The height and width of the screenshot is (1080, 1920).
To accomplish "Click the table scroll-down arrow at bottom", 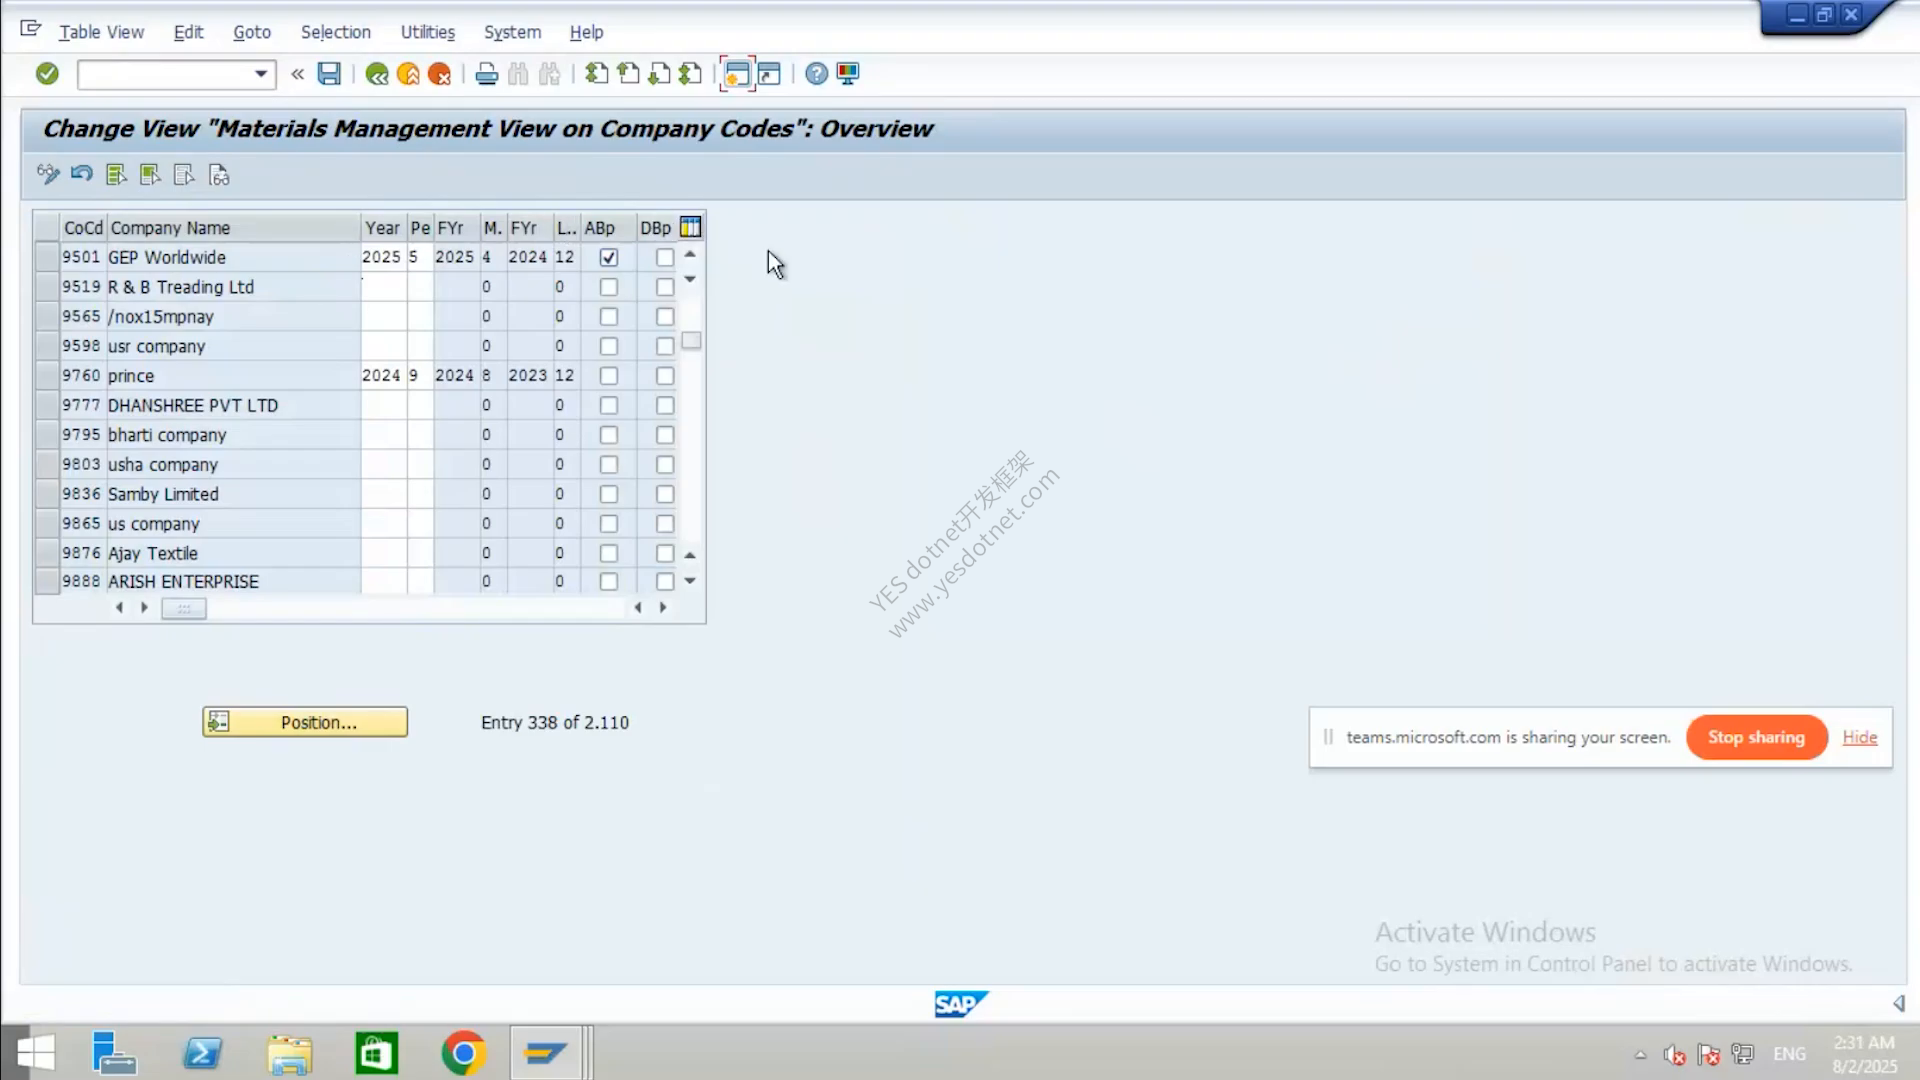I will (x=690, y=581).
